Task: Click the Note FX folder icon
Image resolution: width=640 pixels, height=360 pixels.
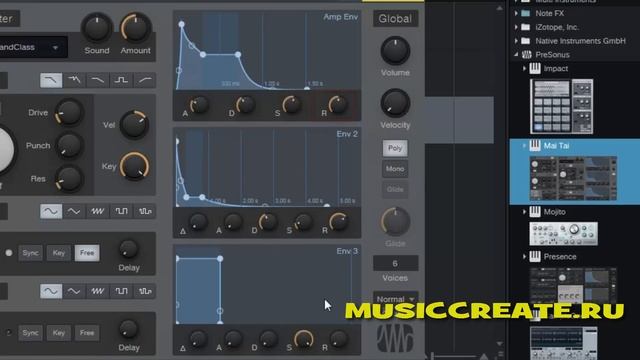Action: click(526, 13)
